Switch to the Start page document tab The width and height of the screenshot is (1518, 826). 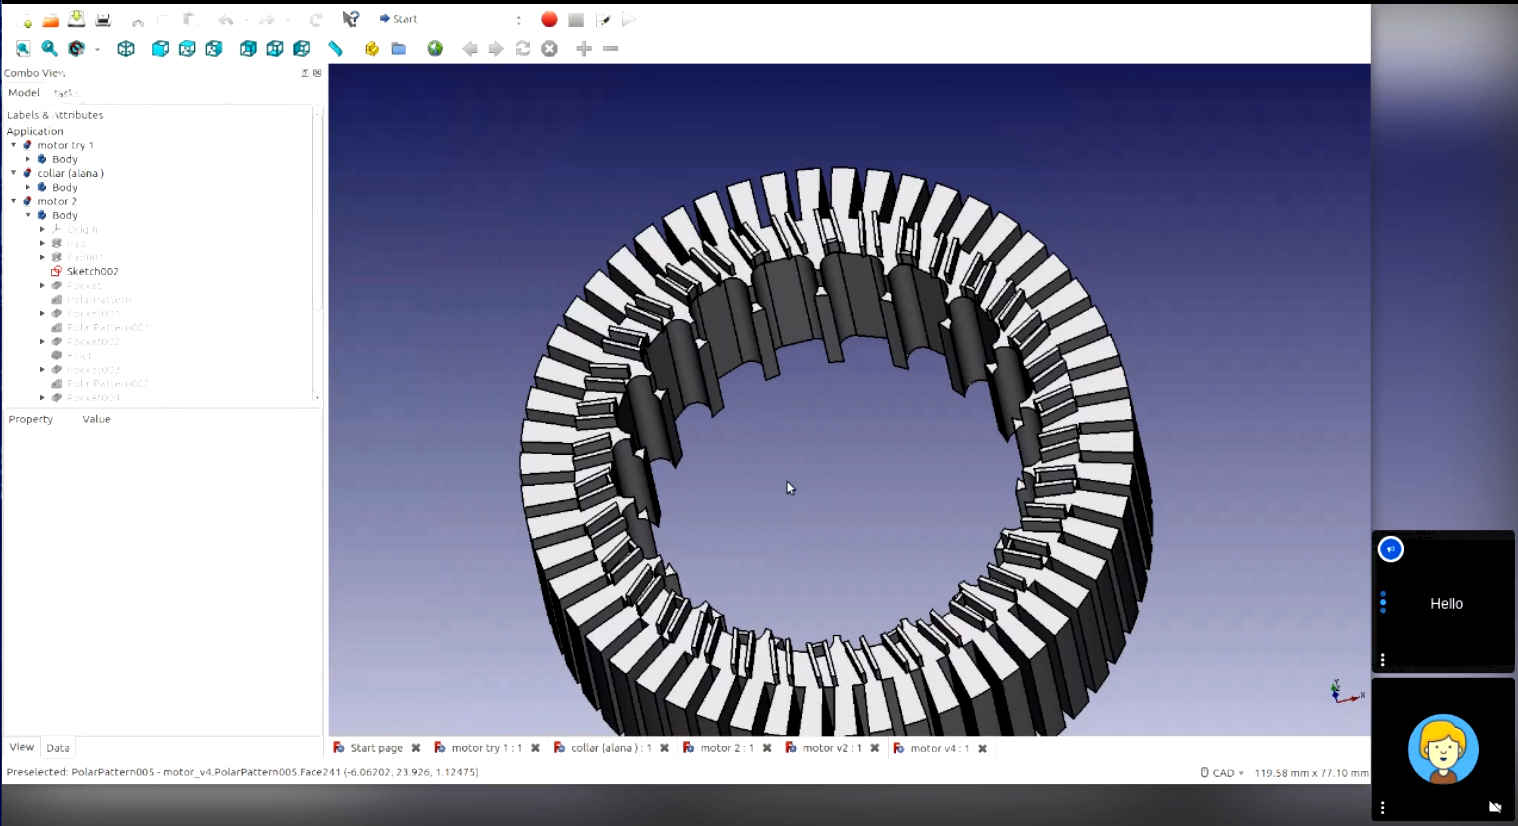click(x=376, y=748)
